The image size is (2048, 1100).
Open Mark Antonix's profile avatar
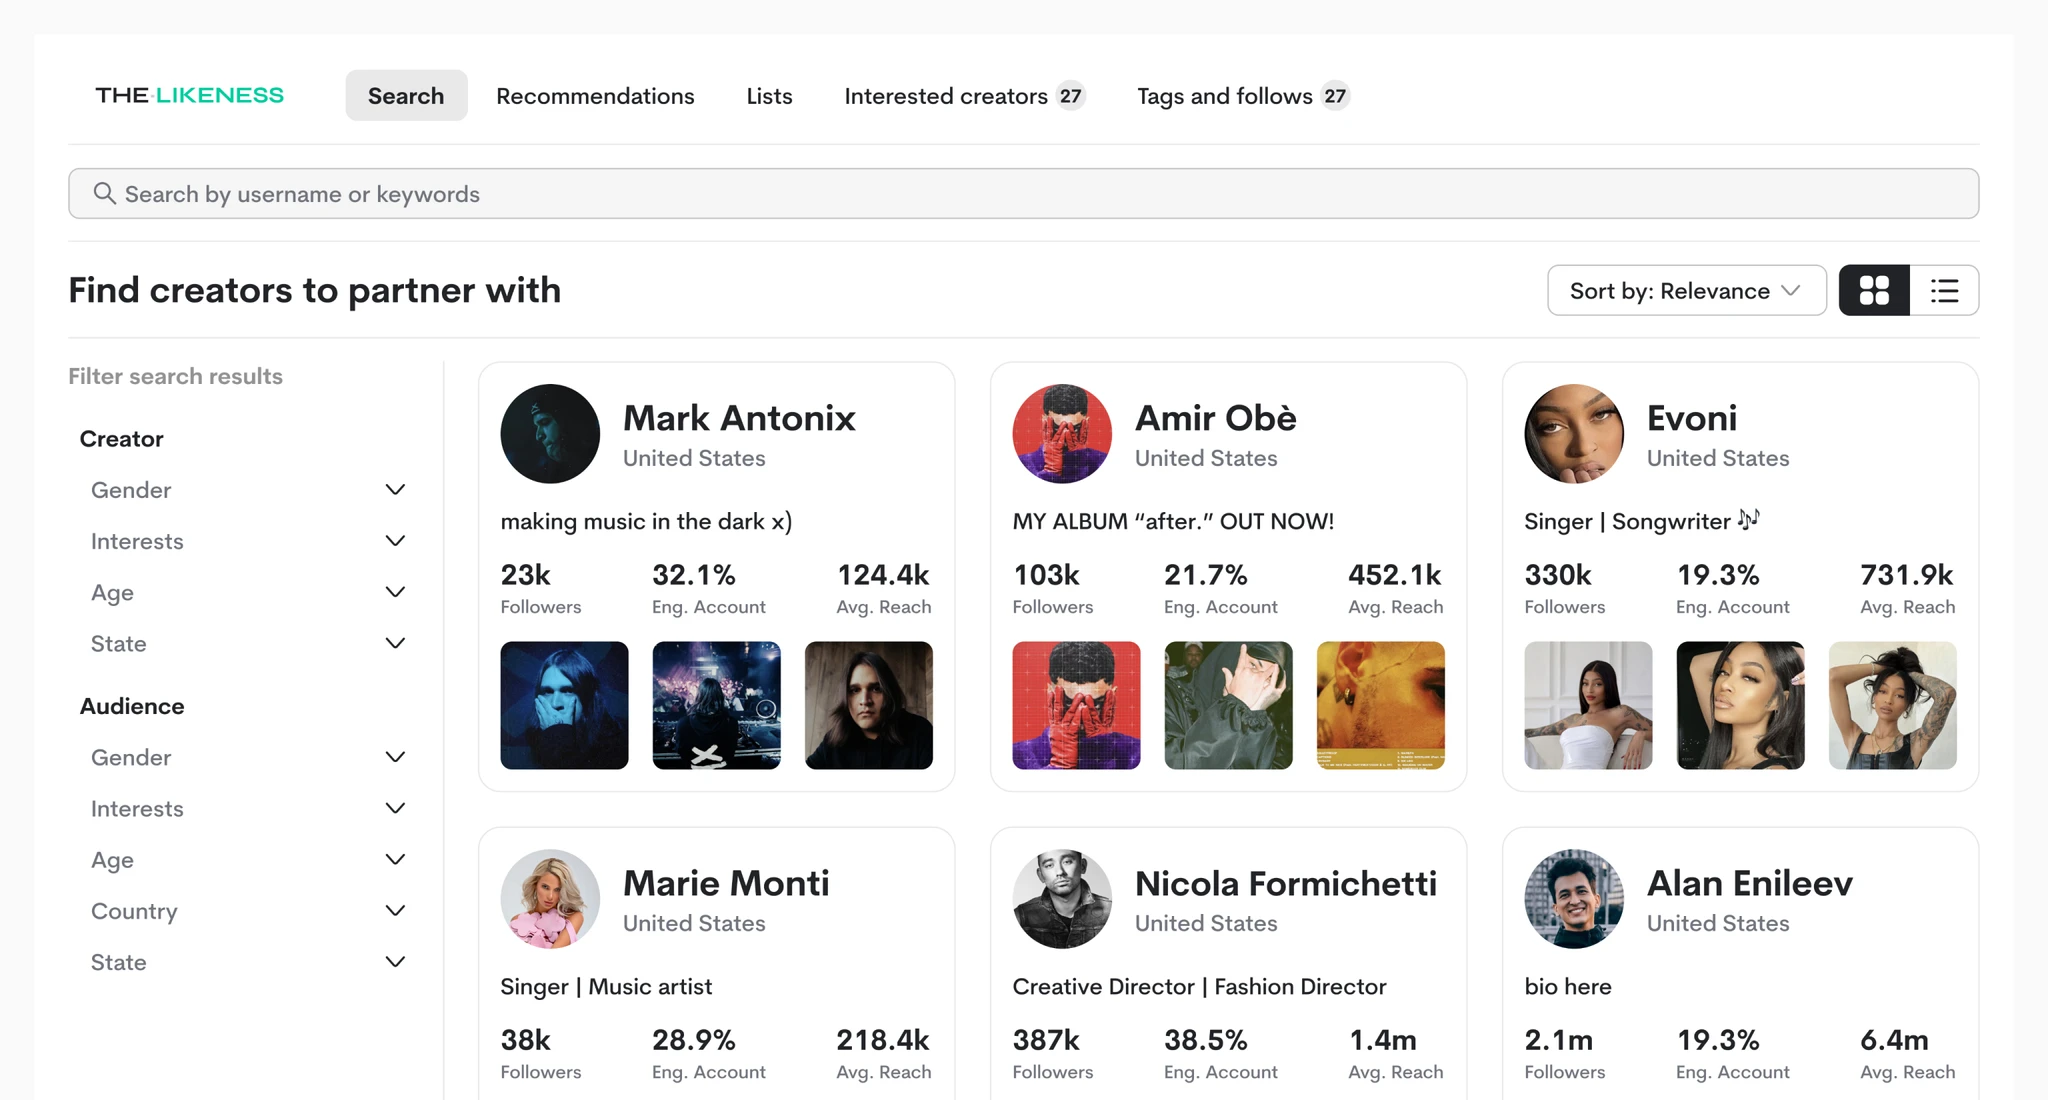pyautogui.click(x=550, y=434)
